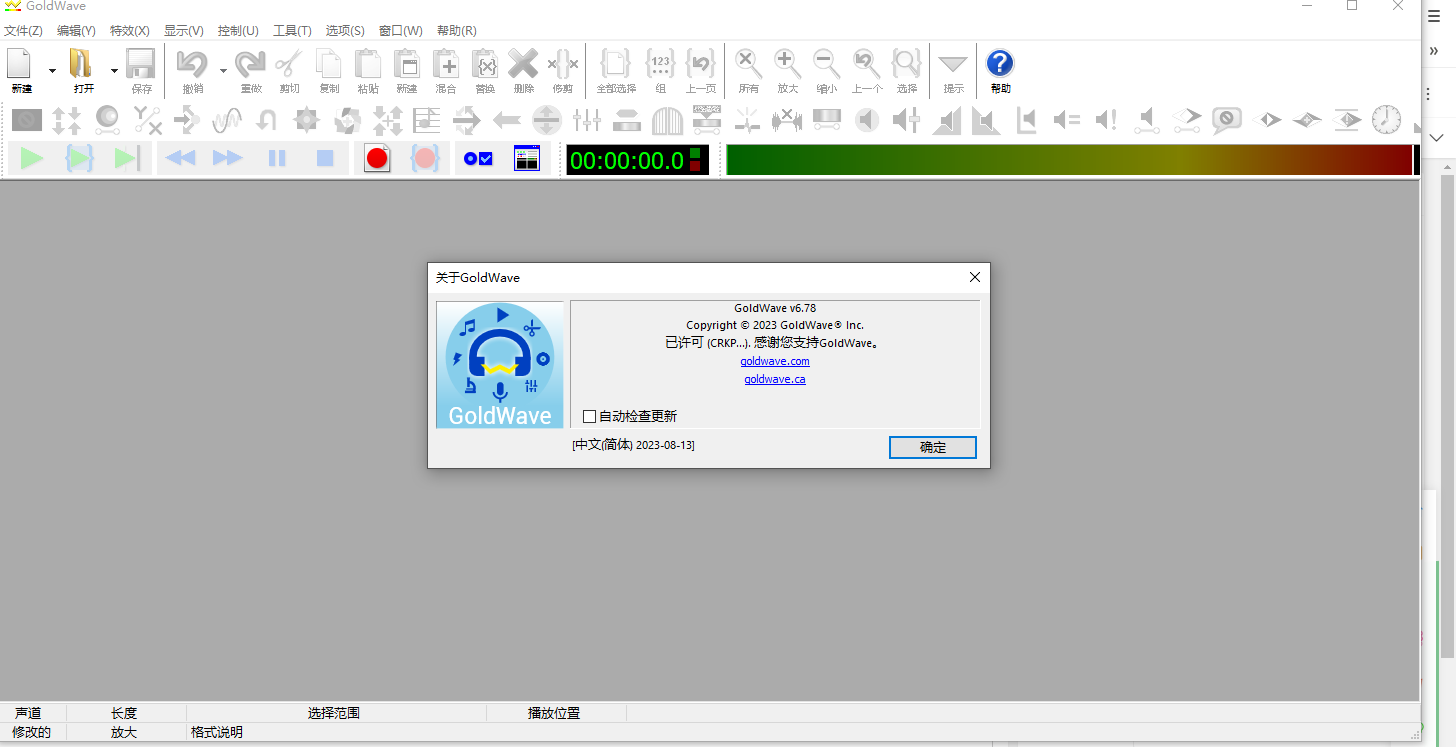Close the 关于GoldWave dialog
The height and width of the screenshot is (747, 1456).
coord(974,277)
